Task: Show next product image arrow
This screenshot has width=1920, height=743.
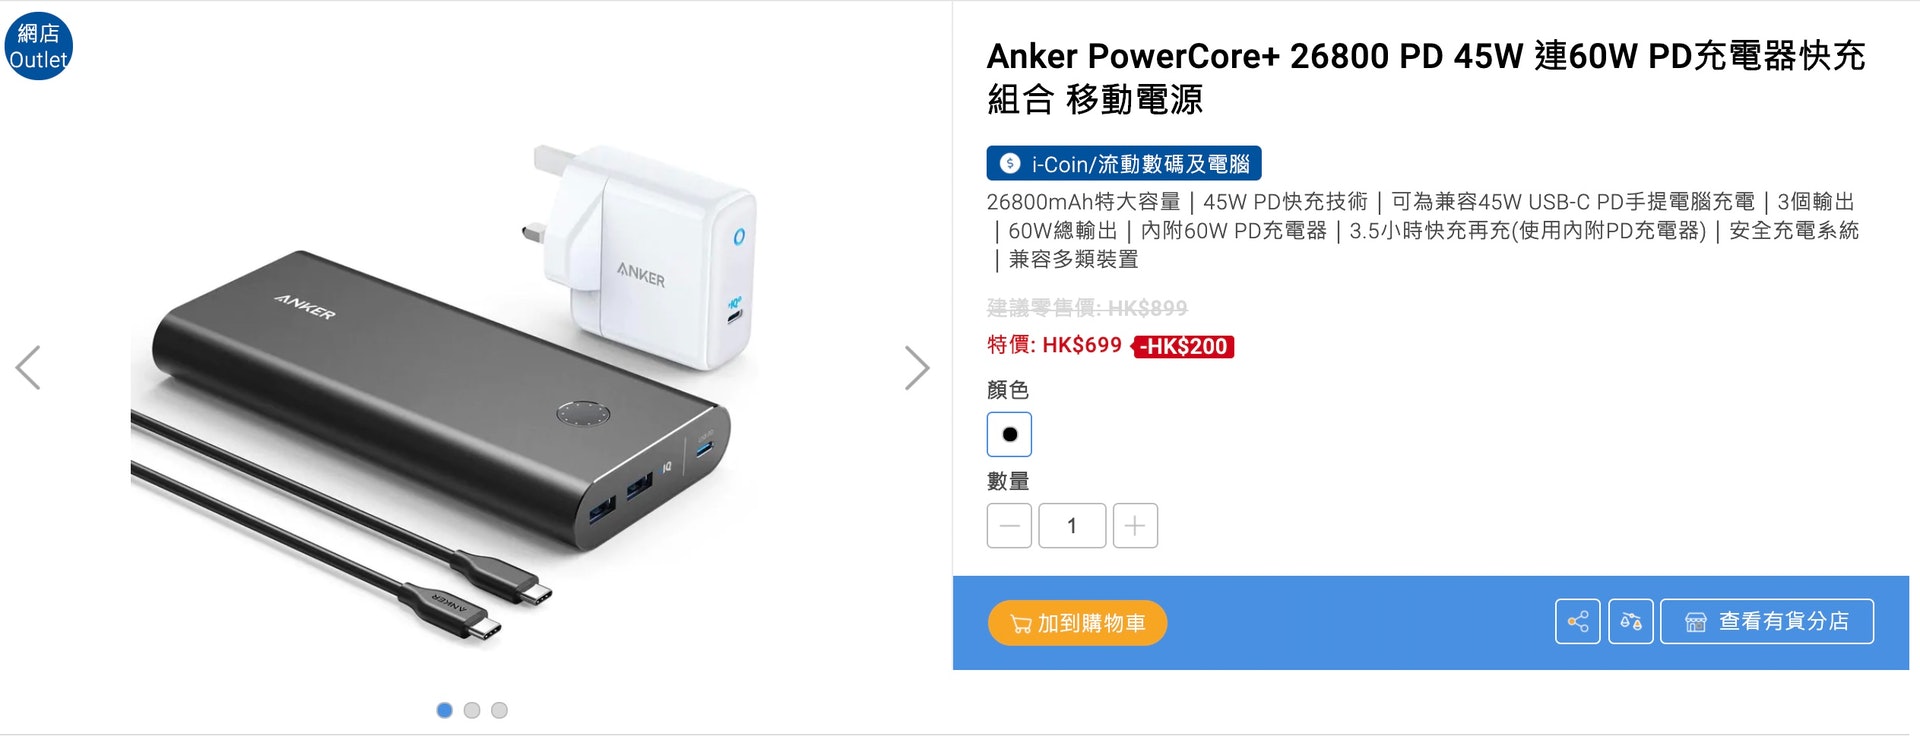Action: coord(916,368)
